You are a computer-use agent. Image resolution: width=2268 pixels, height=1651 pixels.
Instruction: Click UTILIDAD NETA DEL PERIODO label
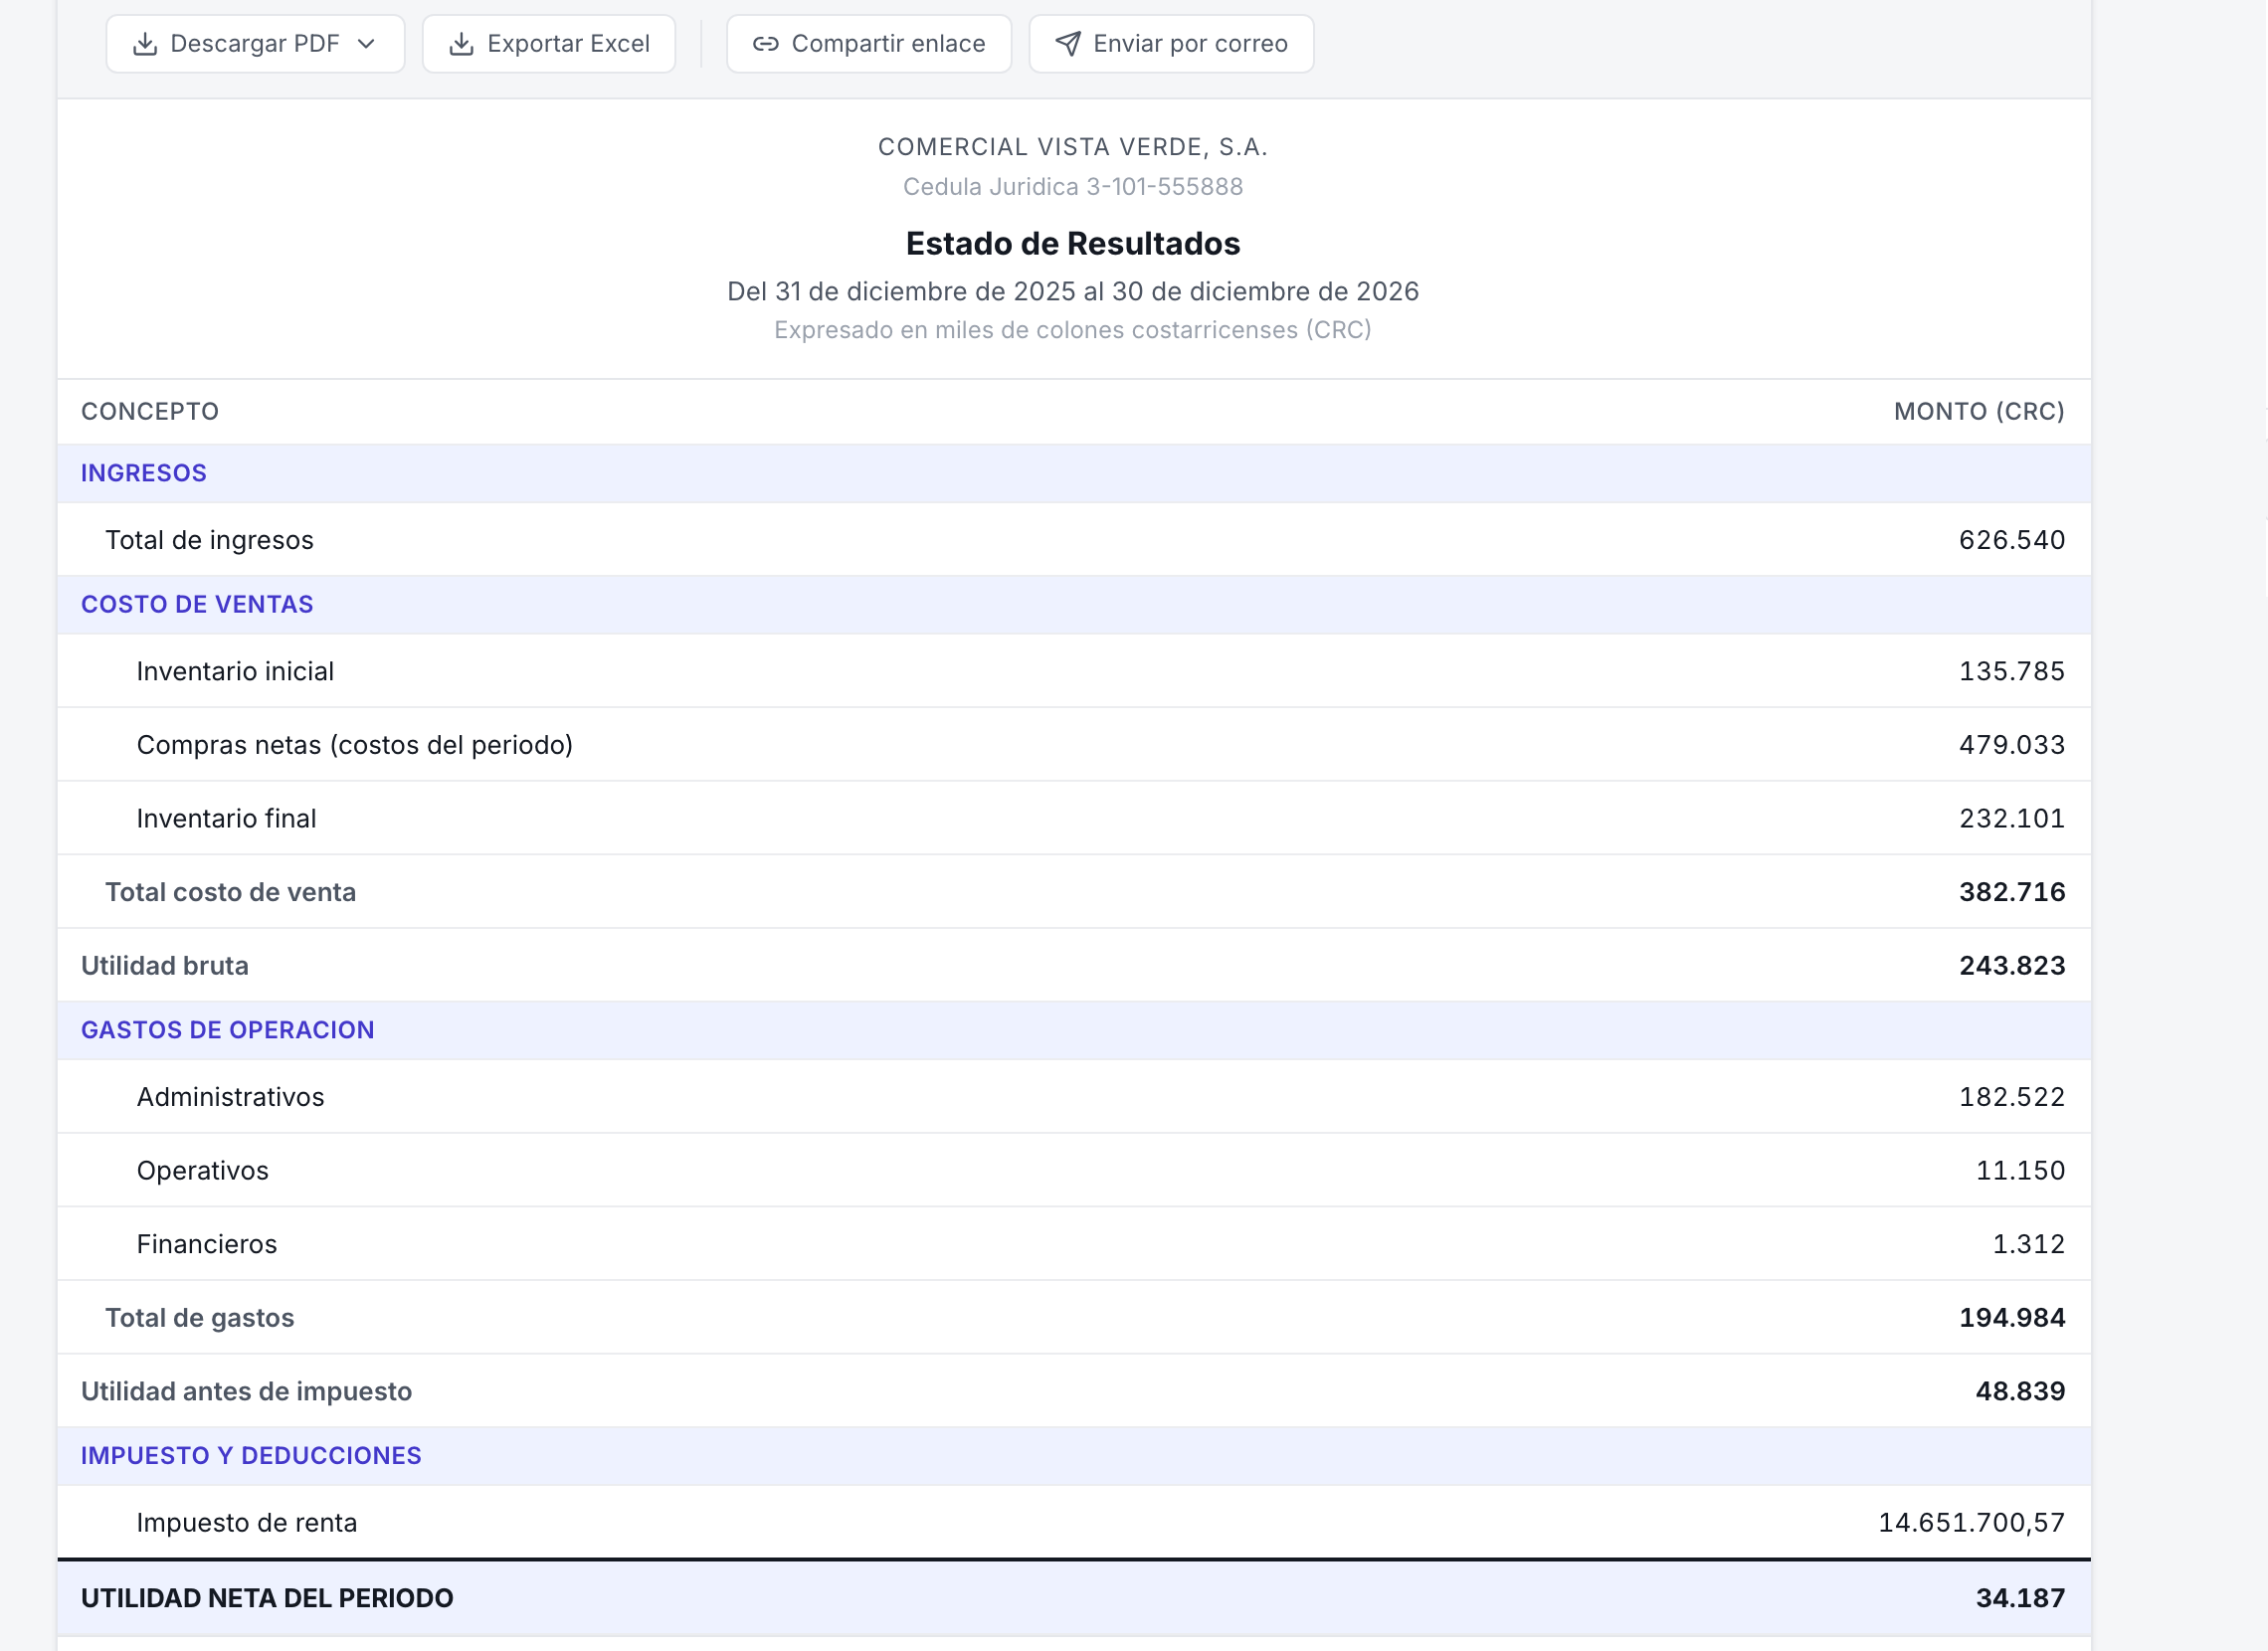pyautogui.click(x=267, y=1599)
